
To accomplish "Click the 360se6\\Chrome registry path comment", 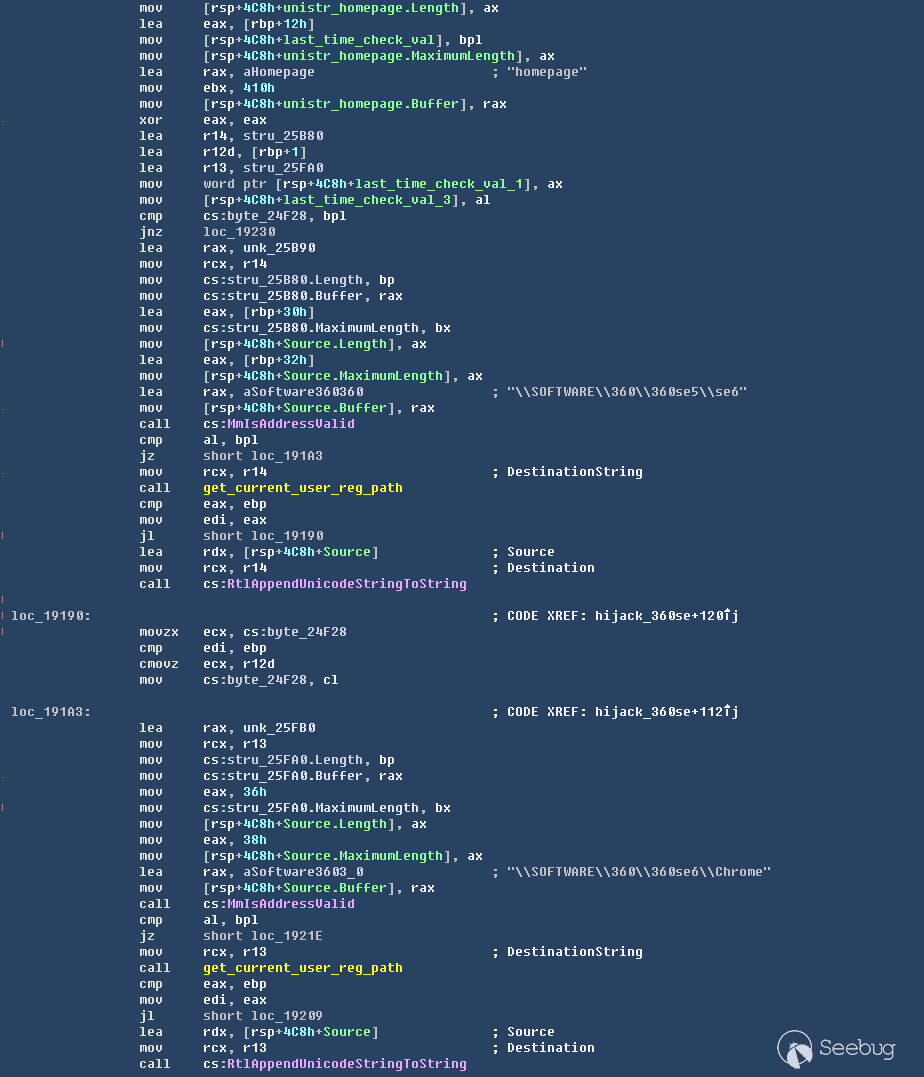I will [x=639, y=872].
